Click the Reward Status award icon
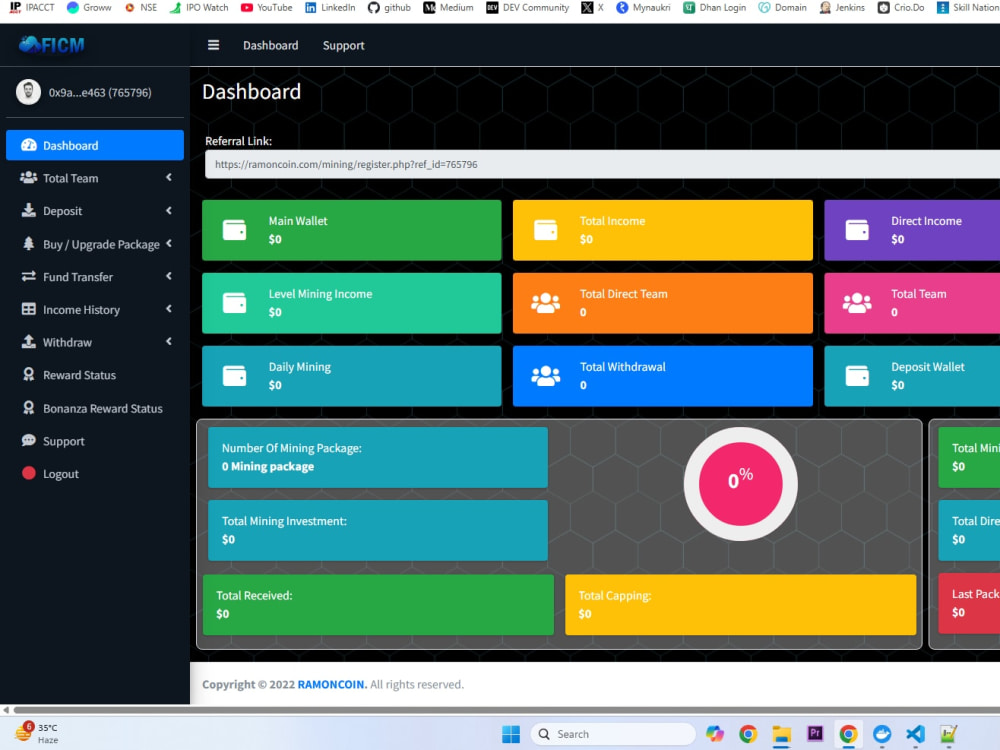The width and height of the screenshot is (1000, 750). click(29, 374)
